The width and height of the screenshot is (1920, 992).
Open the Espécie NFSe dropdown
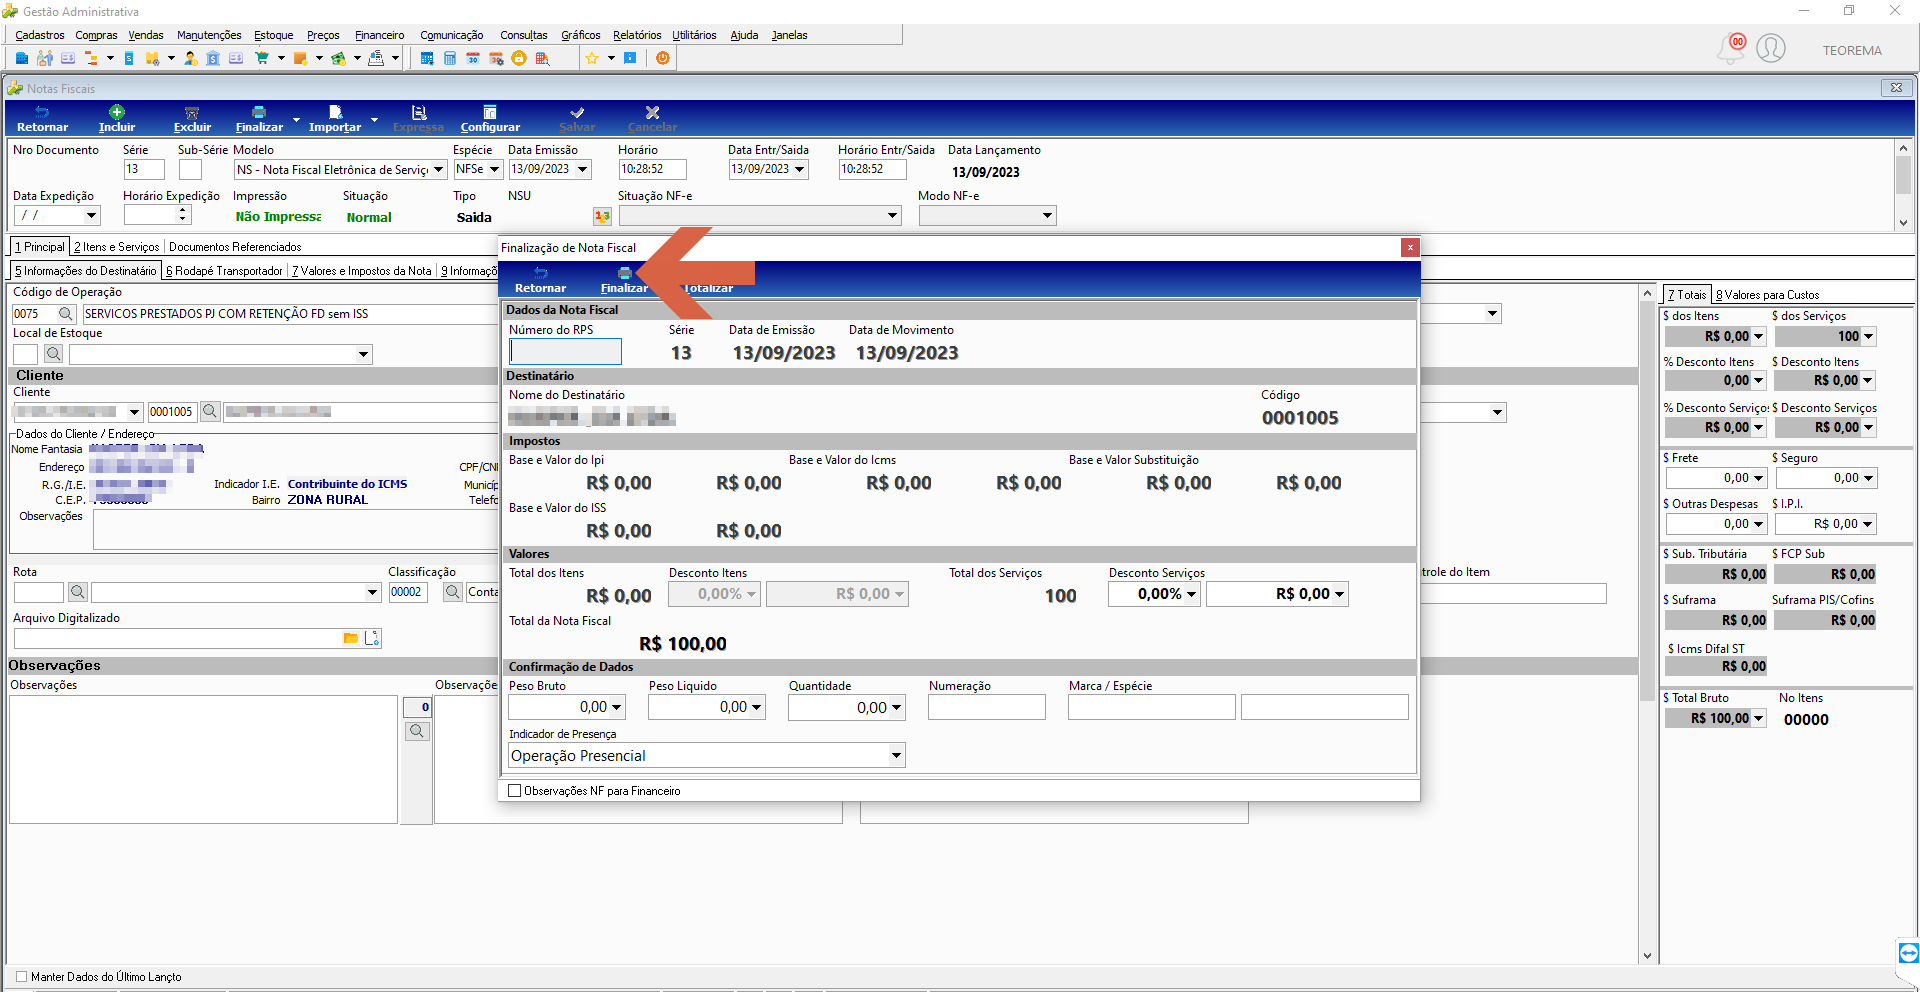click(x=494, y=170)
